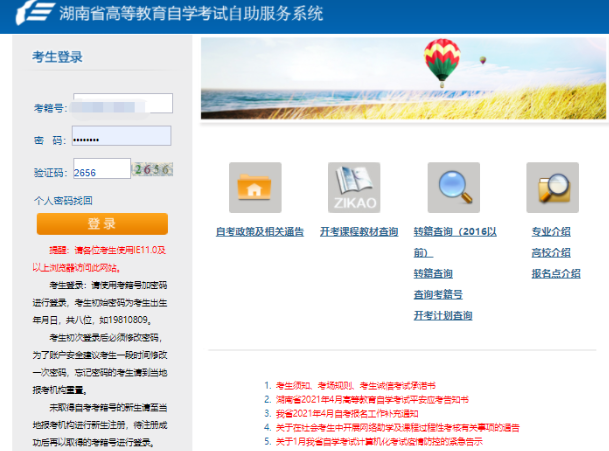This screenshot has height=451, width=609.
Task: Open the ZIKAO book icon
Action: pos(354,187)
